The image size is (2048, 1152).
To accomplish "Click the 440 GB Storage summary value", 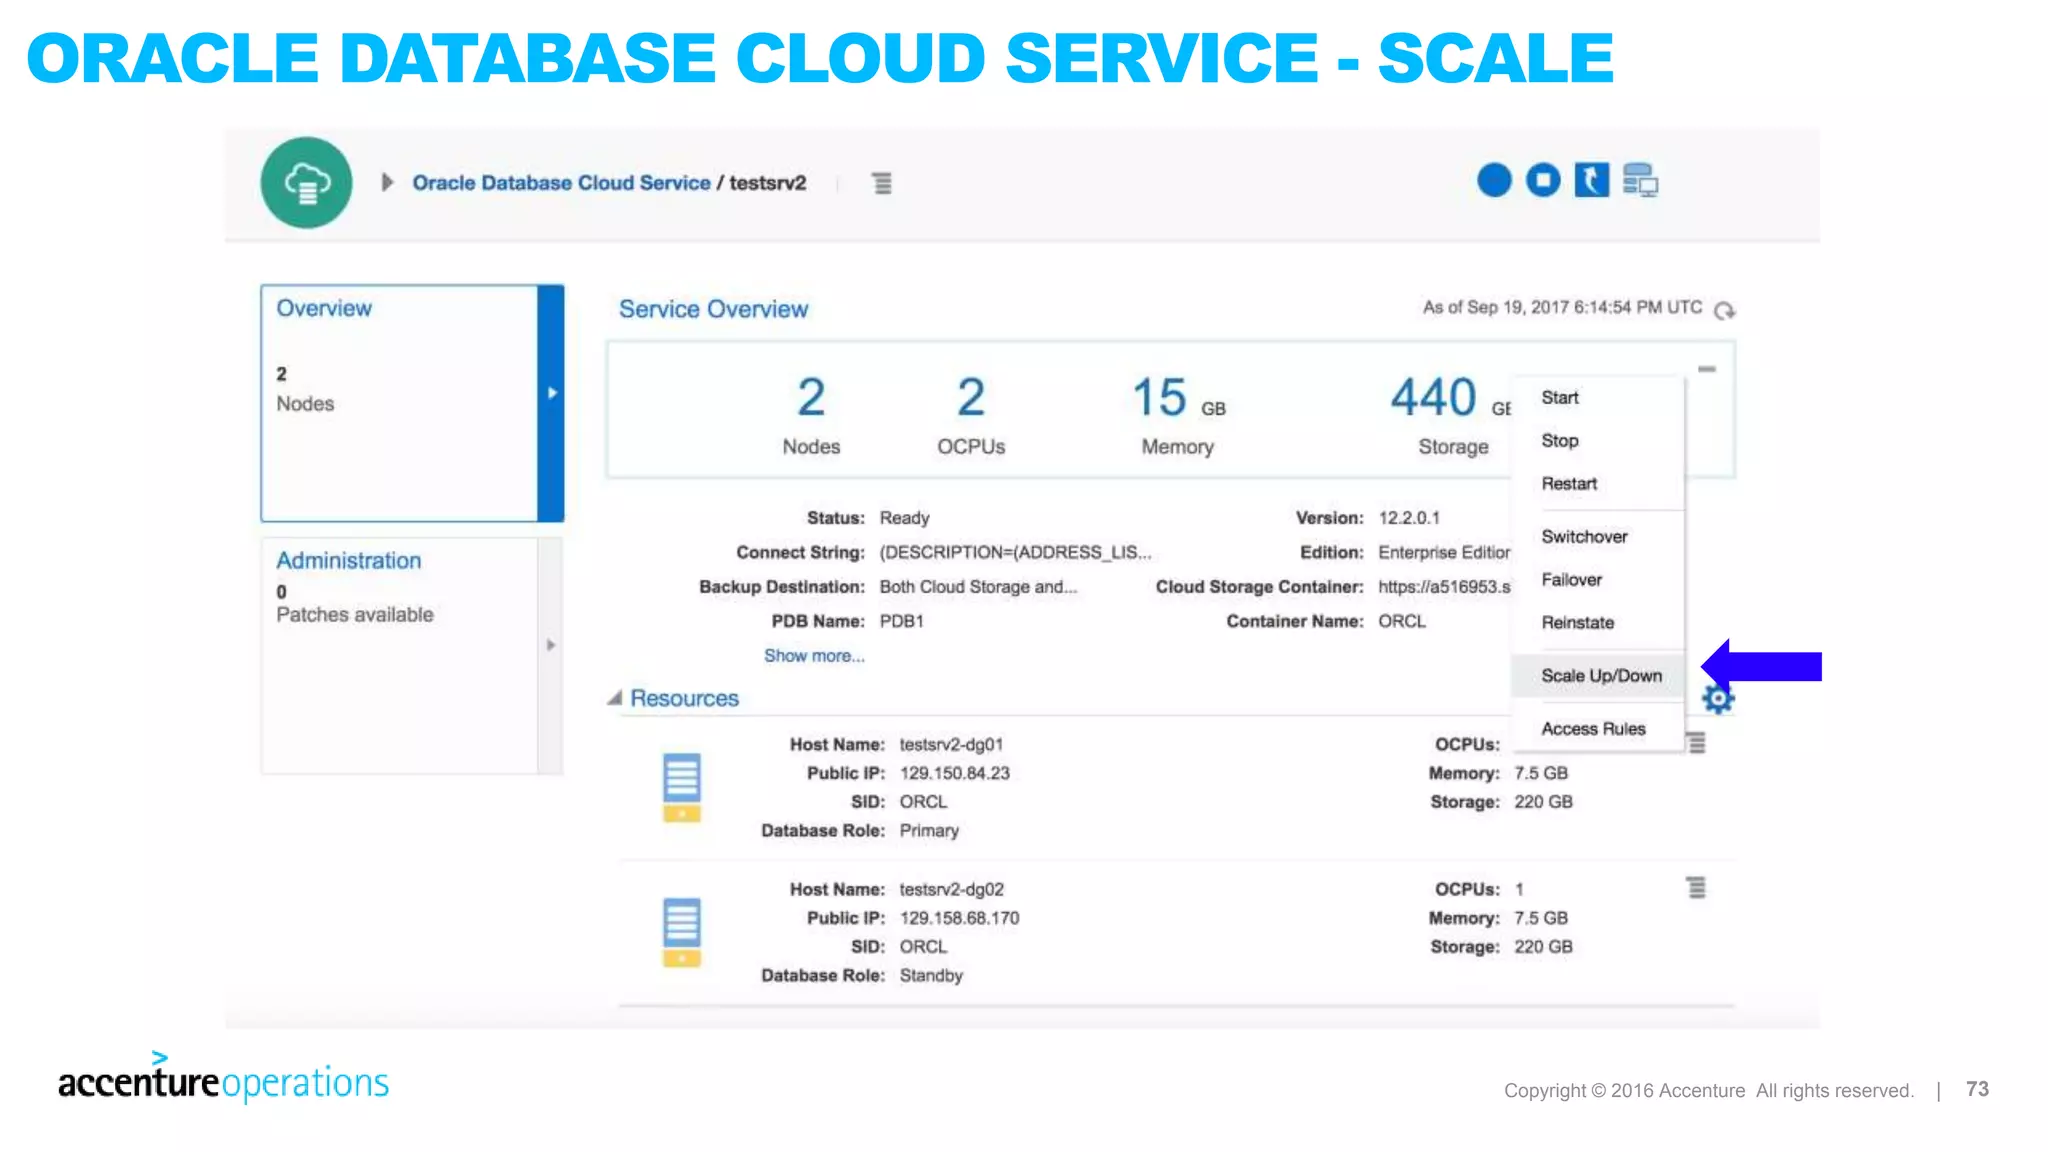I will [1450, 398].
